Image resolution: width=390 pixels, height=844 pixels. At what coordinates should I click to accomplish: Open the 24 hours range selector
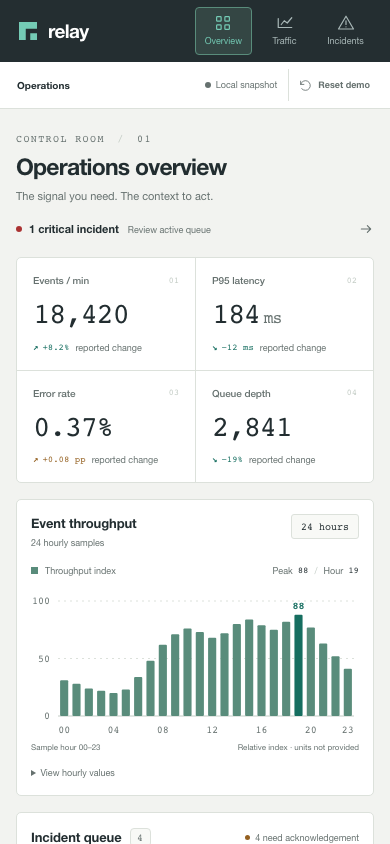(325, 526)
